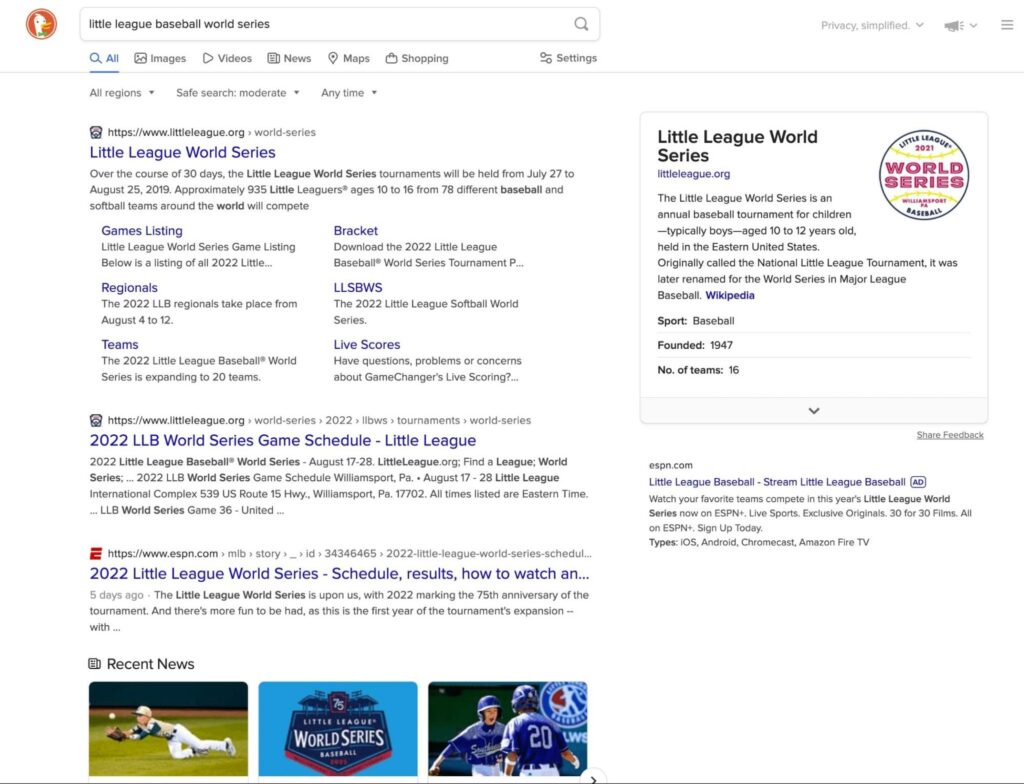Image resolution: width=1024 pixels, height=784 pixels.
Task: Click the DuckDuckGo logo
Action: [41, 24]
